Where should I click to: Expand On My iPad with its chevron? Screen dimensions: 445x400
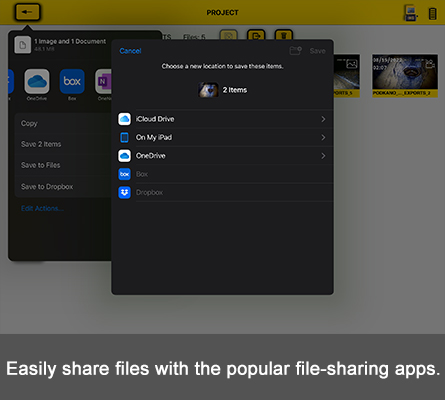point(323,137)
